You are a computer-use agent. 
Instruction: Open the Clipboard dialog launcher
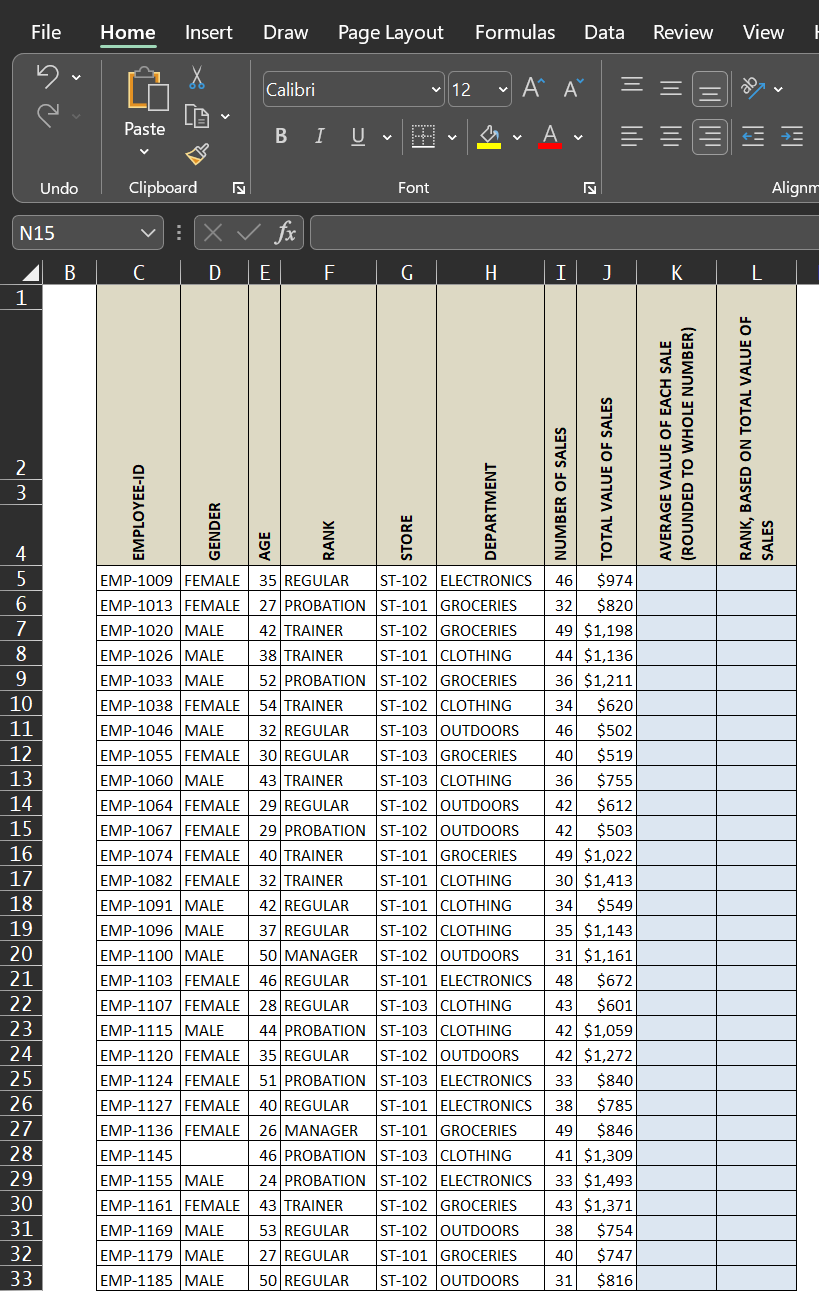237,187
